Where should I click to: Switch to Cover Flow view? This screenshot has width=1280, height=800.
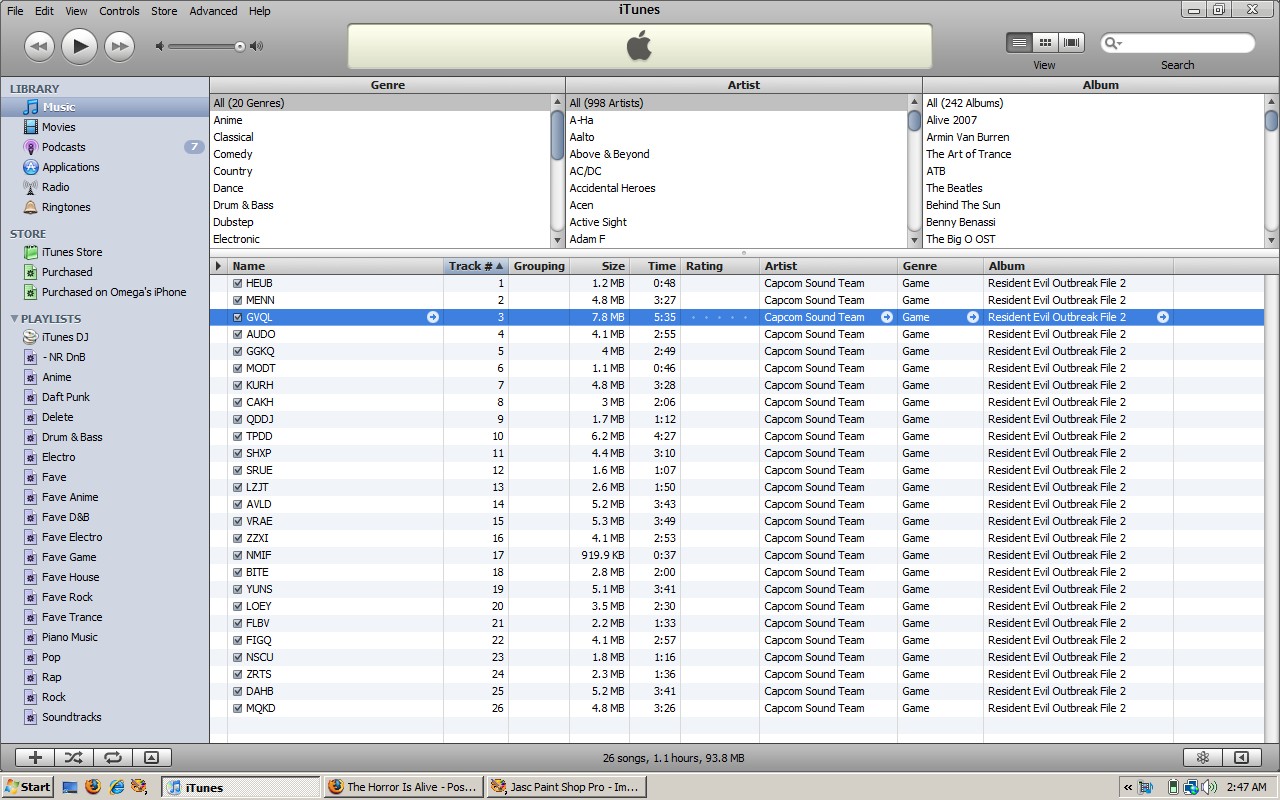tap(1072, 42)
